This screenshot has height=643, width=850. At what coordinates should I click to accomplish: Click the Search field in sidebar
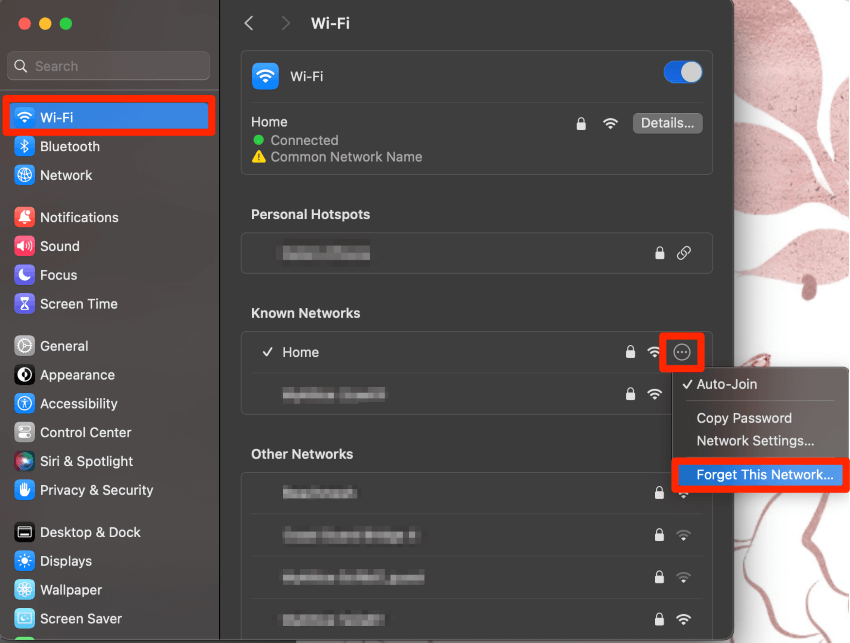coord(109,66)
